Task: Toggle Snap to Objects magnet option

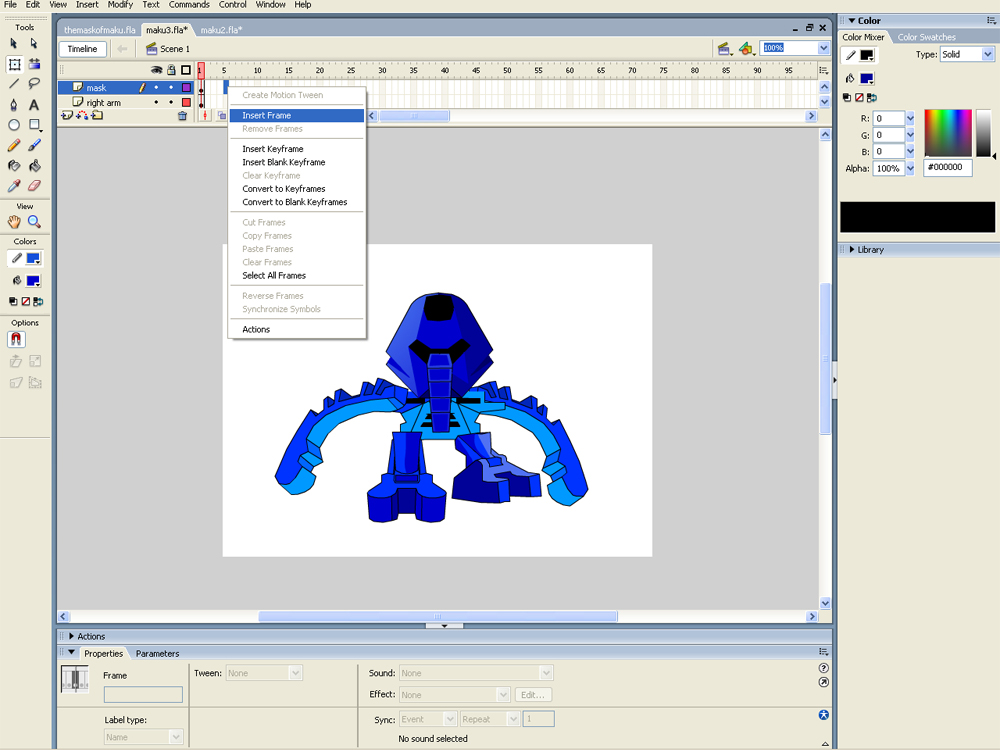Action: (x=16, y=340)
